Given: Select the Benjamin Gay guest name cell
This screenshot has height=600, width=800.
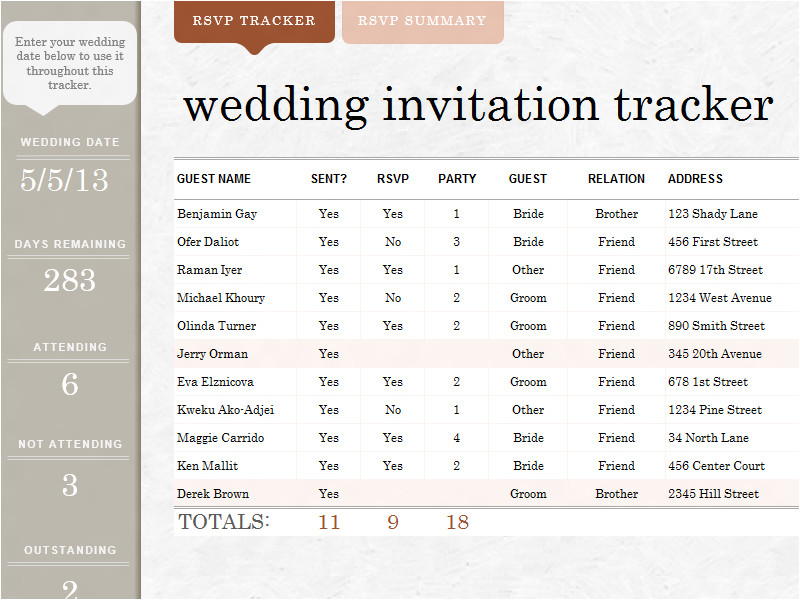Looking at the screenshot, I should [217, 214].
